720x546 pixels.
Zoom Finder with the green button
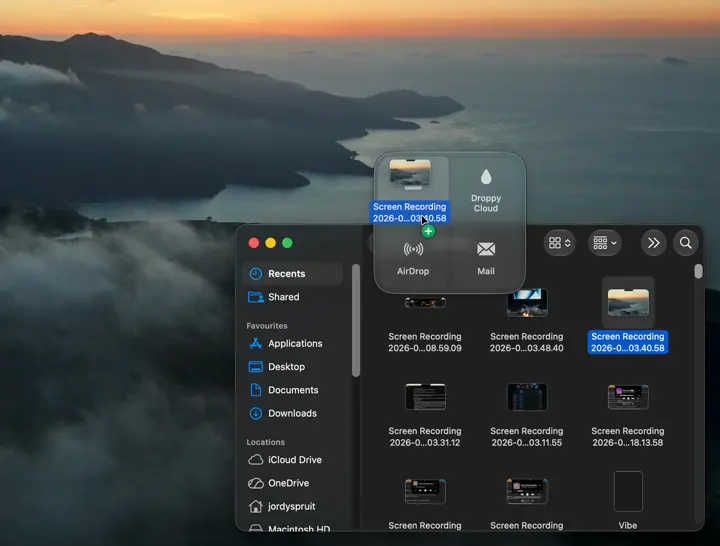tap(287, 243)
